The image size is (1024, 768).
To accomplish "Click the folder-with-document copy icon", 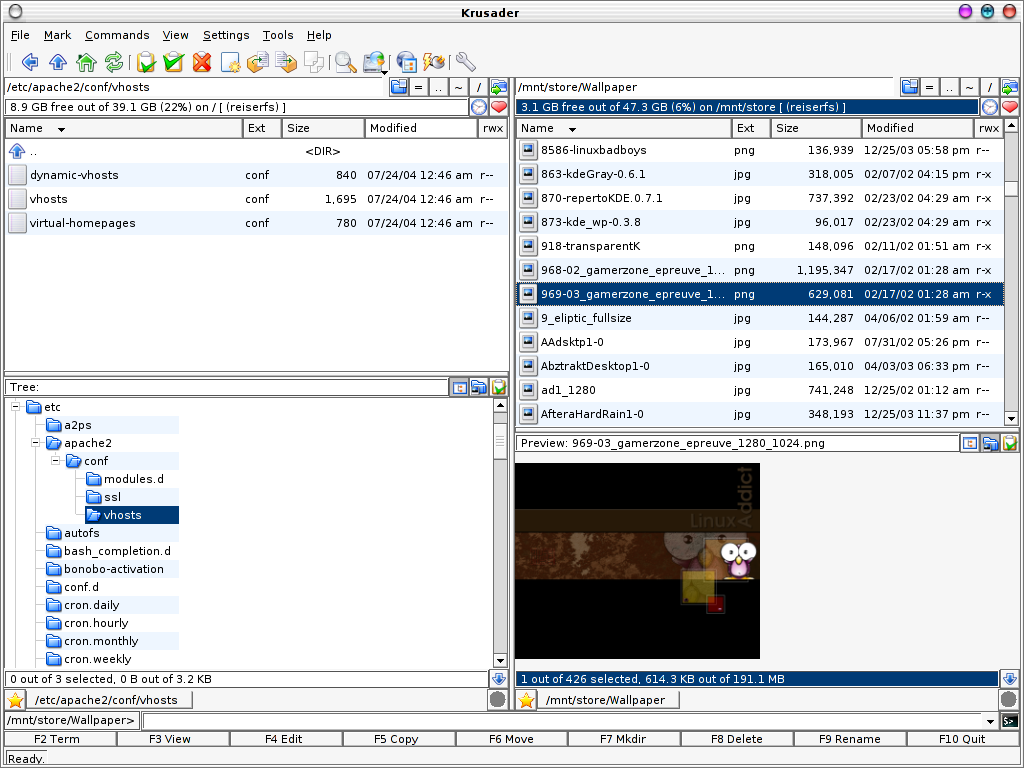I will pos(258,62).
